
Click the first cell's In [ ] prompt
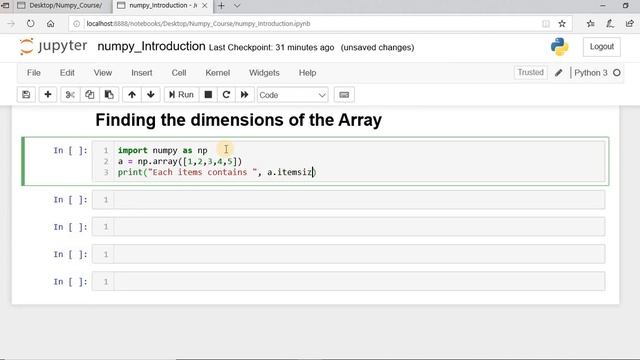click(x=70, y=151)
